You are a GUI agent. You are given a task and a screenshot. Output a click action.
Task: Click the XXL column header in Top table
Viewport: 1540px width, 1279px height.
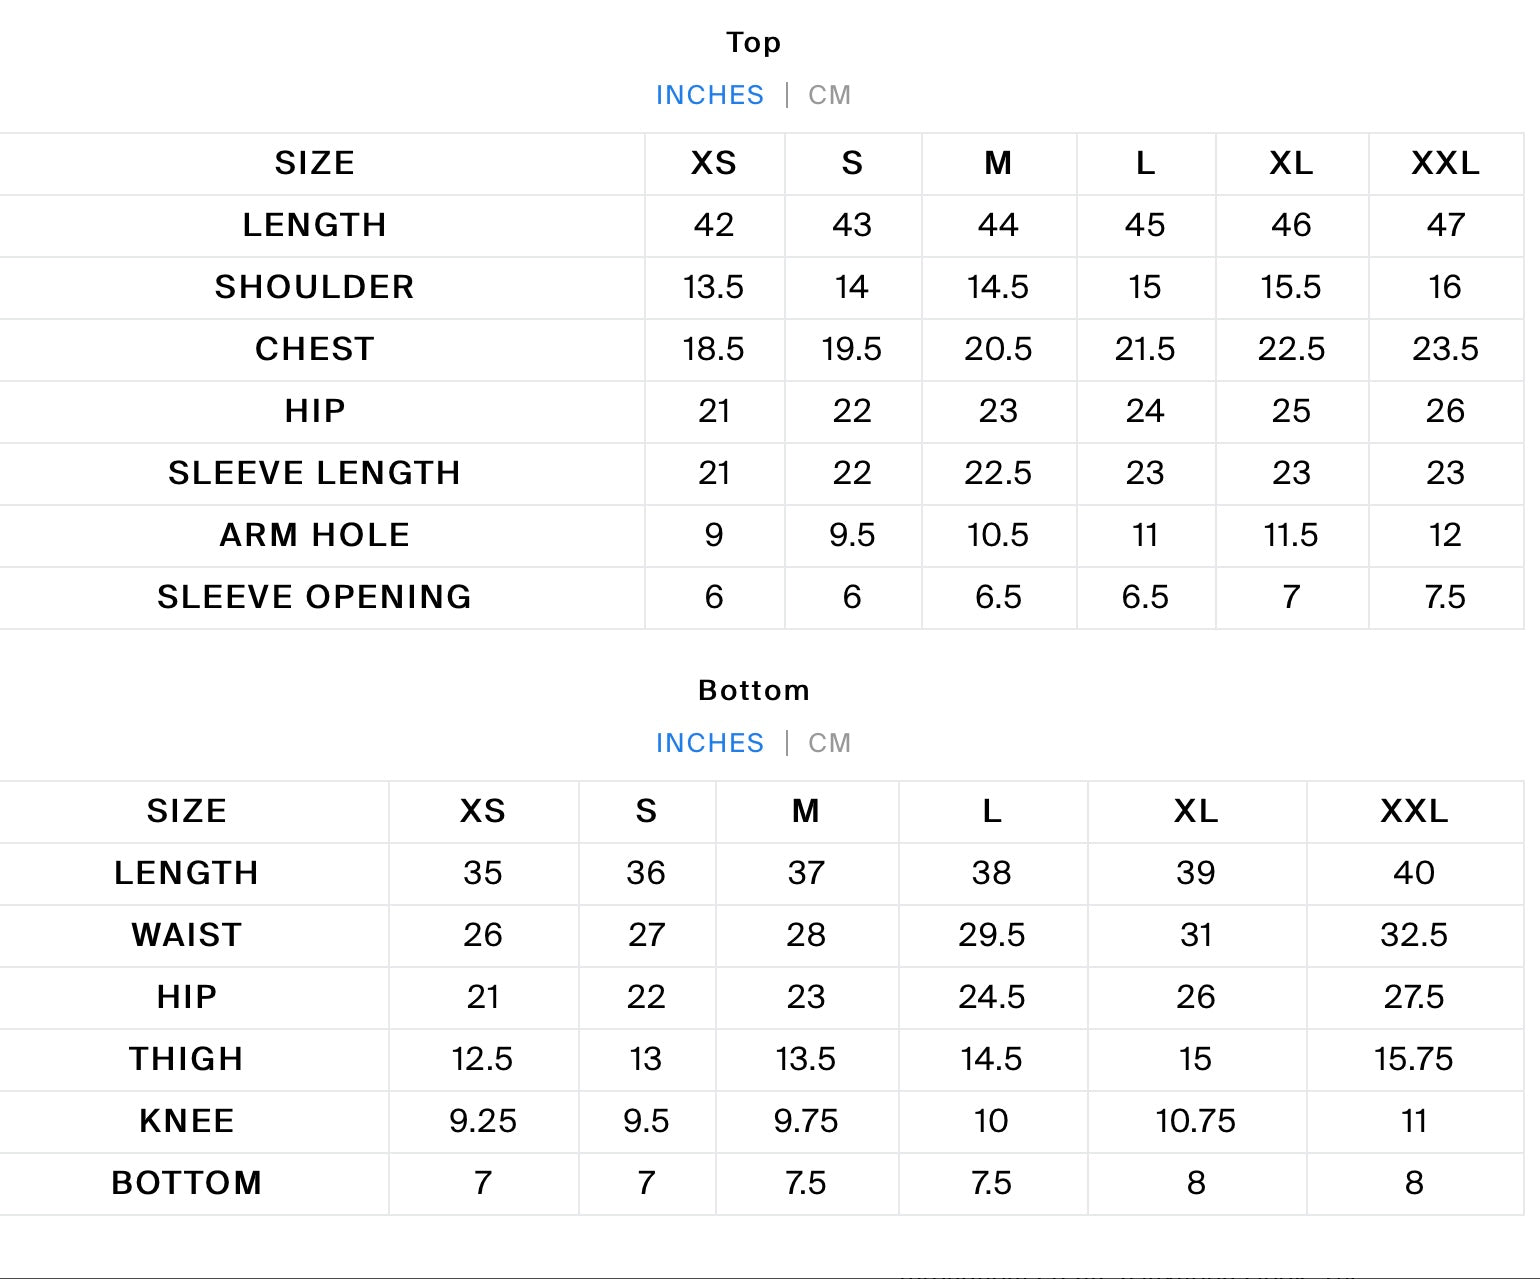pyautogui.click(x=1445, y=163)
